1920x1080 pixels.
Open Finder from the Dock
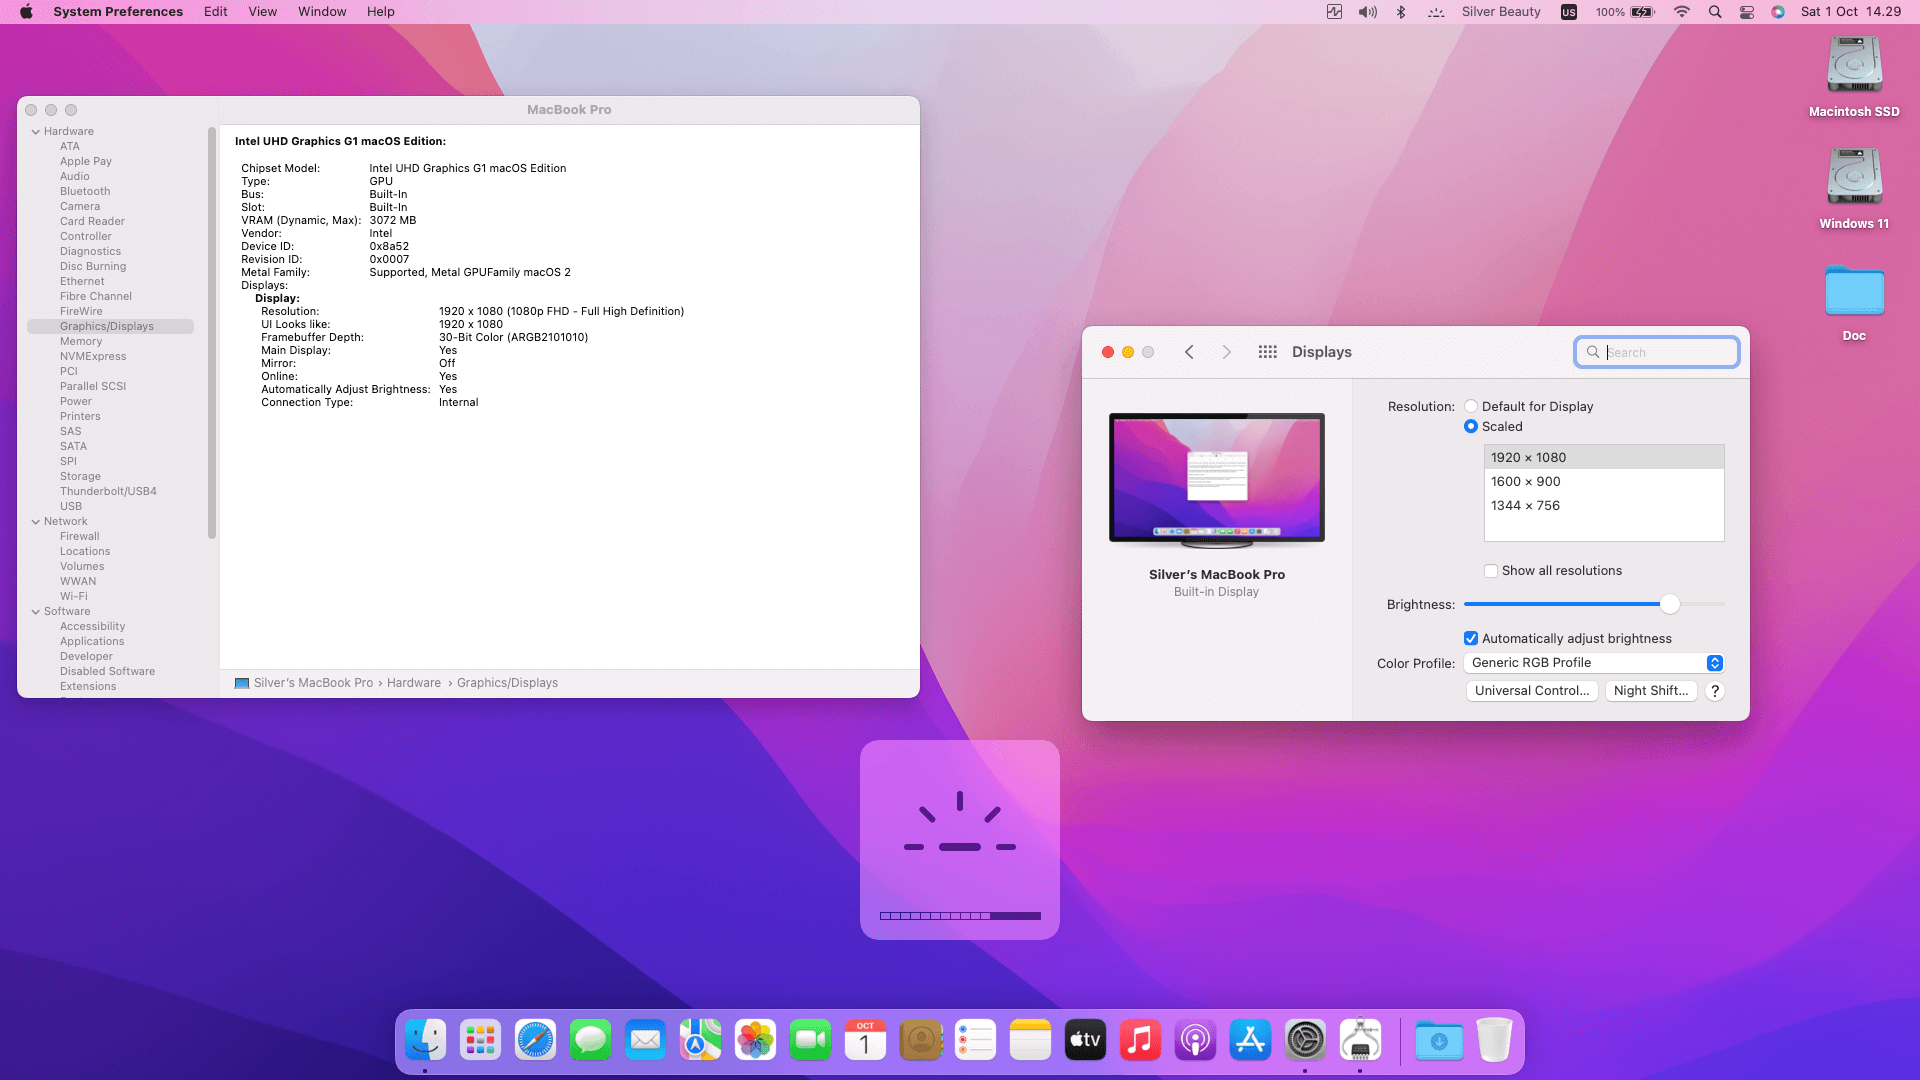(x=425, y=1041)
